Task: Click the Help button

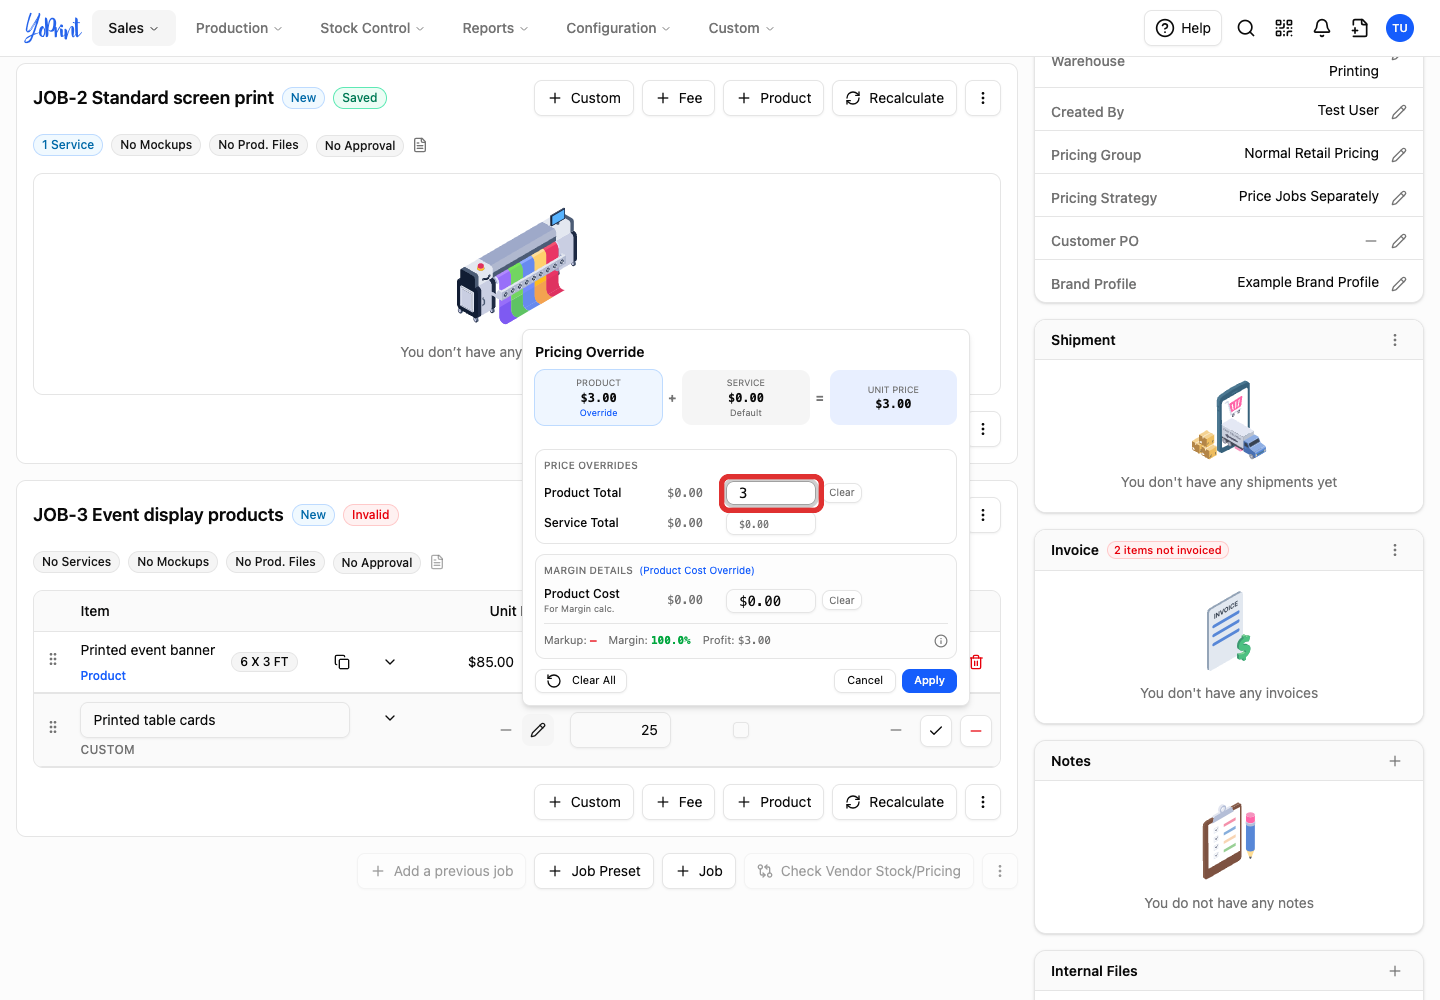Action: (x=1183, y=28)
